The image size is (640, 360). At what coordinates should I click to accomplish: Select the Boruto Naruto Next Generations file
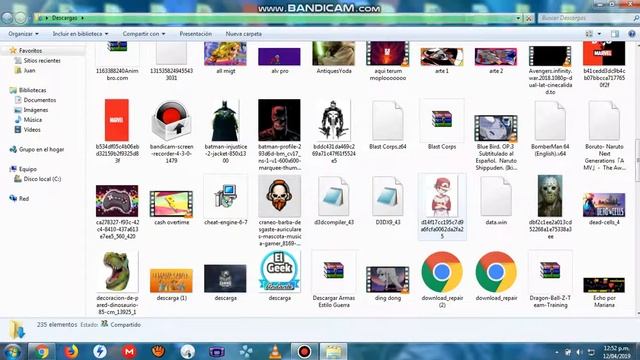604,135
